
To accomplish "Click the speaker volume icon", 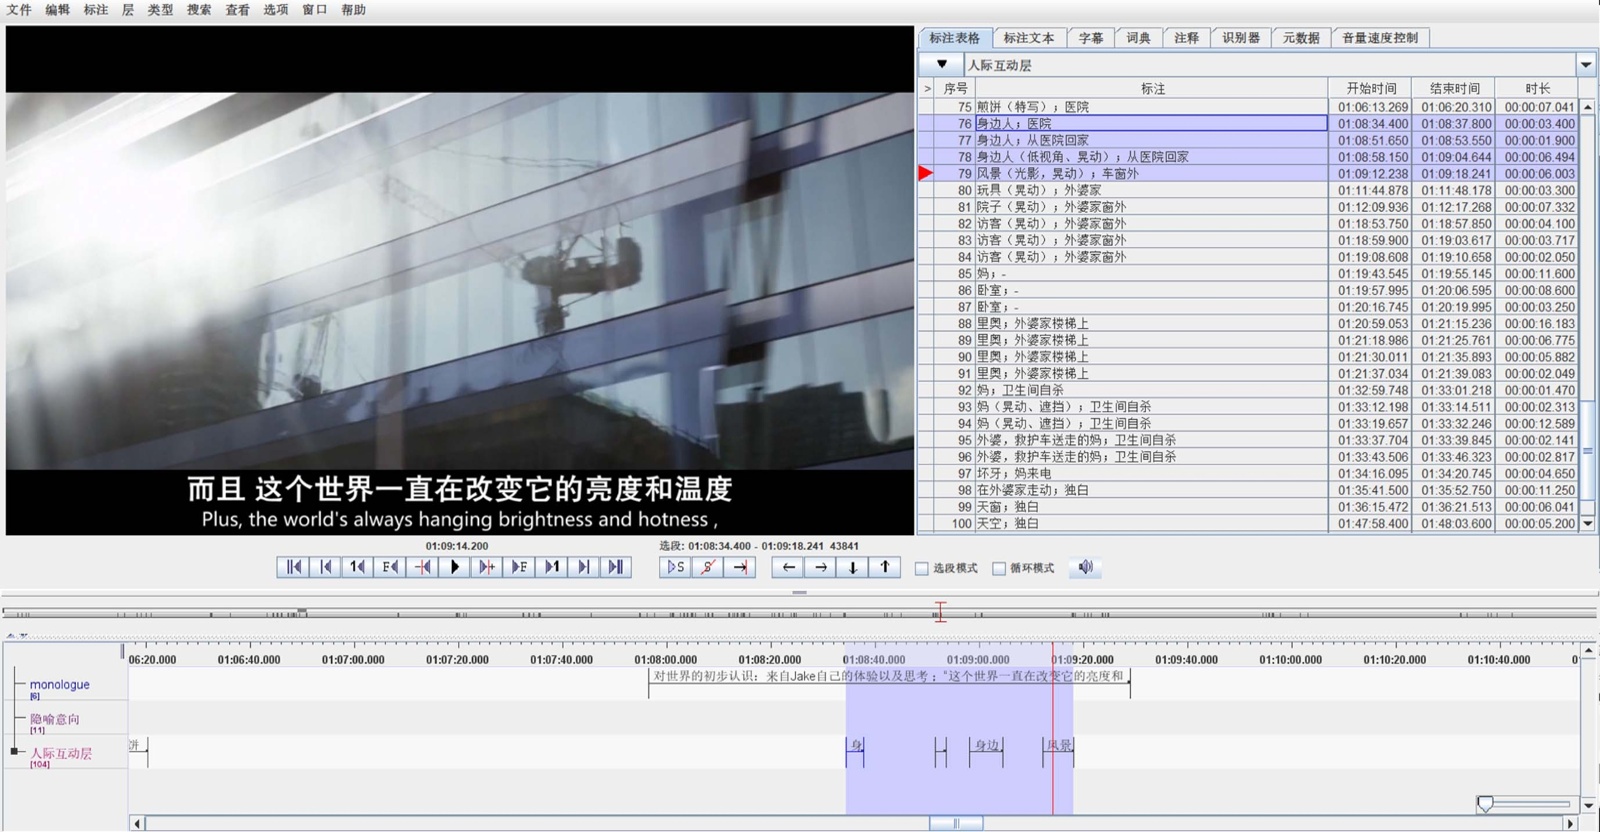I will 1085,567.
